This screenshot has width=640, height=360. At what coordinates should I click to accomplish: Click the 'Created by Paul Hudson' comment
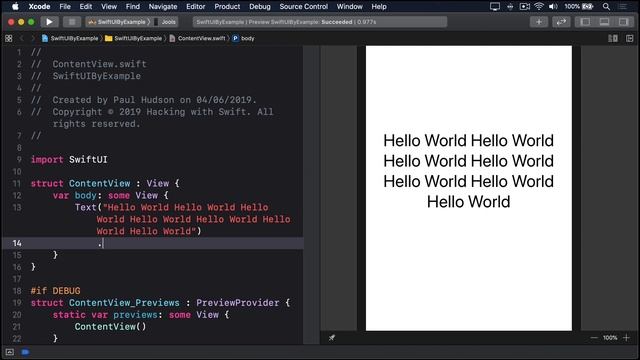coord(144,100)
